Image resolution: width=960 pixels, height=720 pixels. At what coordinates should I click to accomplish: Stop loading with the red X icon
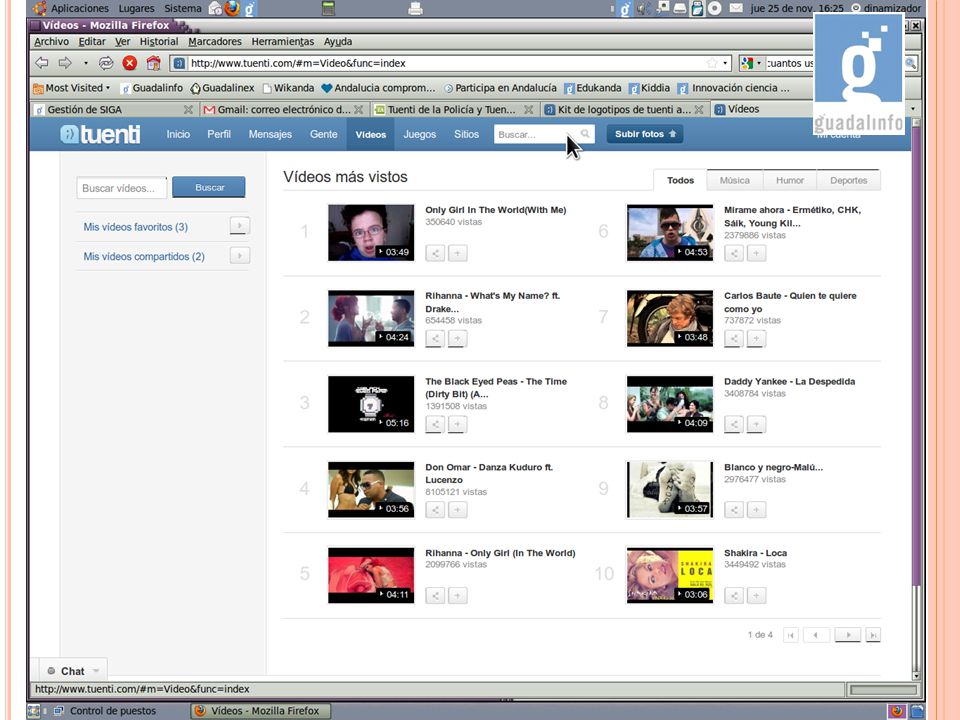click(129, 63)
